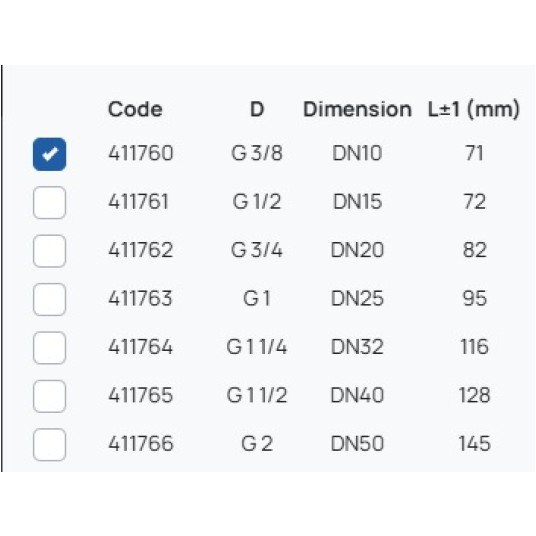Click the Code column header
The image size is (536, 536).
coord(135,109)
